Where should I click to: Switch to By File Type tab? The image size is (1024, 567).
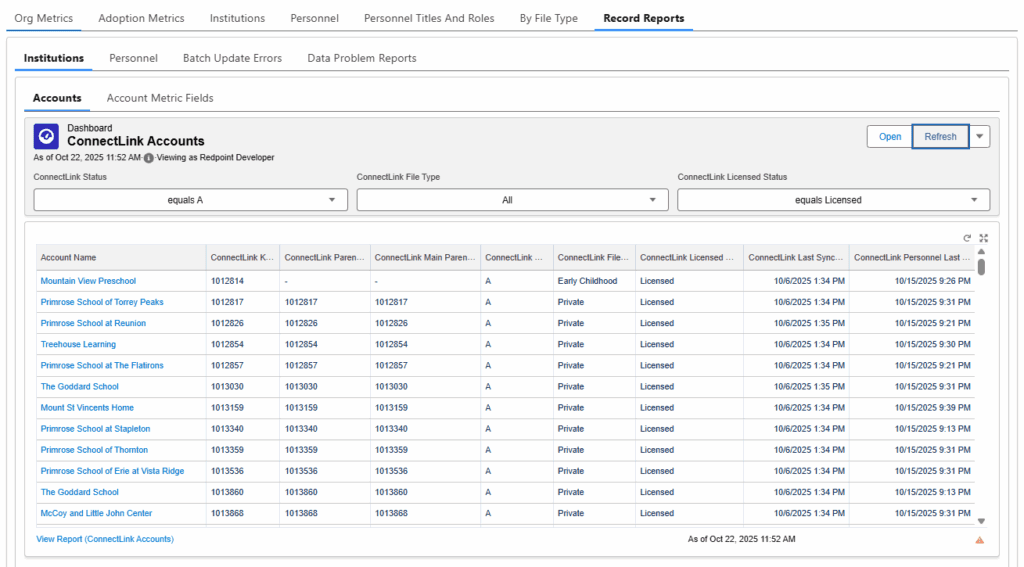[549, 18]
